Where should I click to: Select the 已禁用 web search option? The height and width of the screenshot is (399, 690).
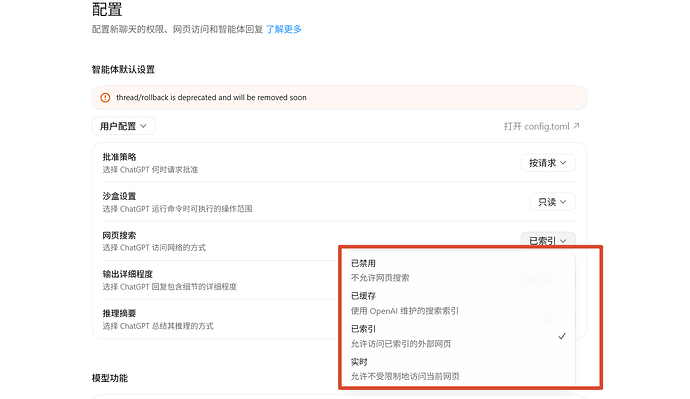click(459, 271)
